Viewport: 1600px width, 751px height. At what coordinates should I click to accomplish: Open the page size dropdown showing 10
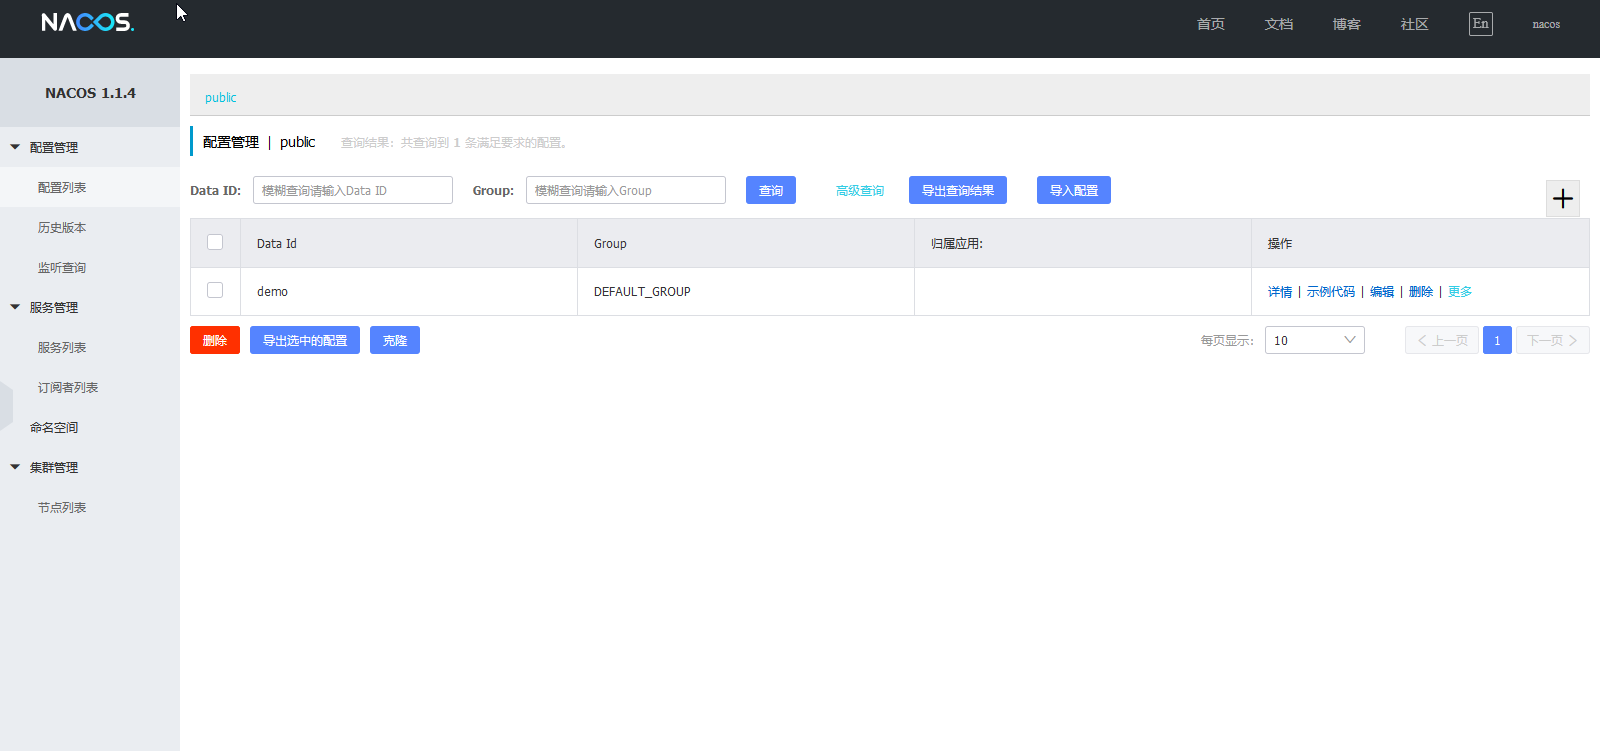[x=1315, y=340]
